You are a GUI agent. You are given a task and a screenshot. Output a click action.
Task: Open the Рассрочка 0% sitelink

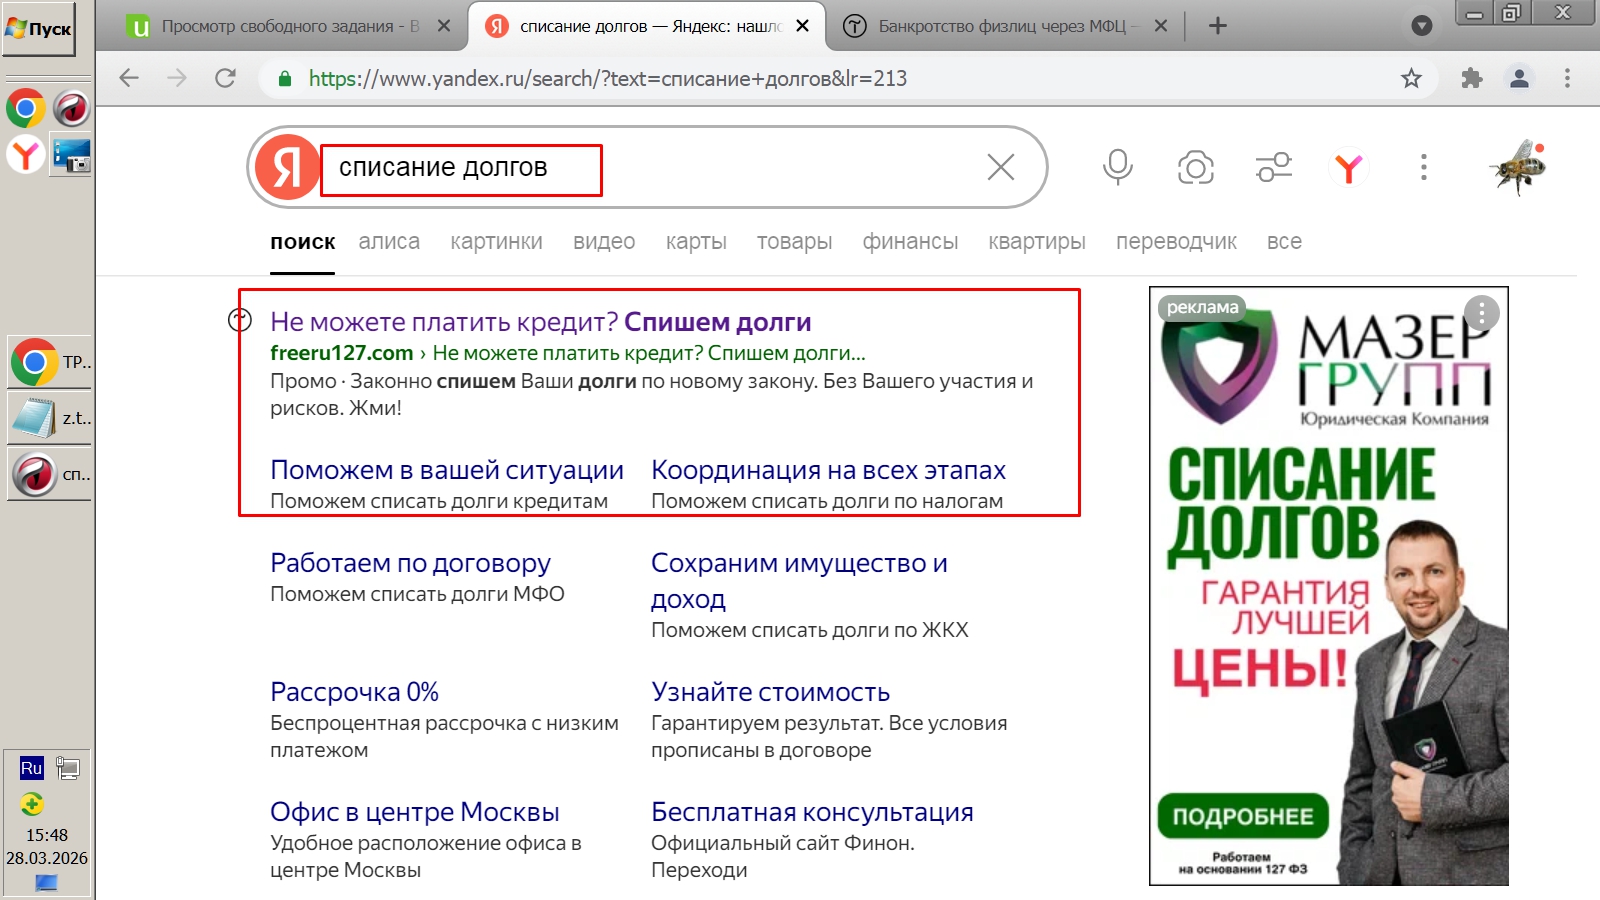(354, 692)
